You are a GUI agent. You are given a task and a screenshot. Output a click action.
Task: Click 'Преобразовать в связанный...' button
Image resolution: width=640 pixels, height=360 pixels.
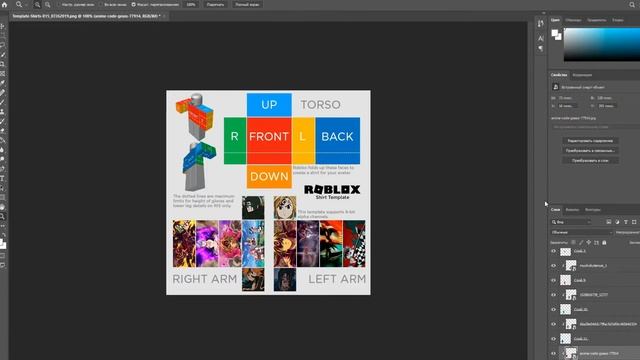click(590, 151)
